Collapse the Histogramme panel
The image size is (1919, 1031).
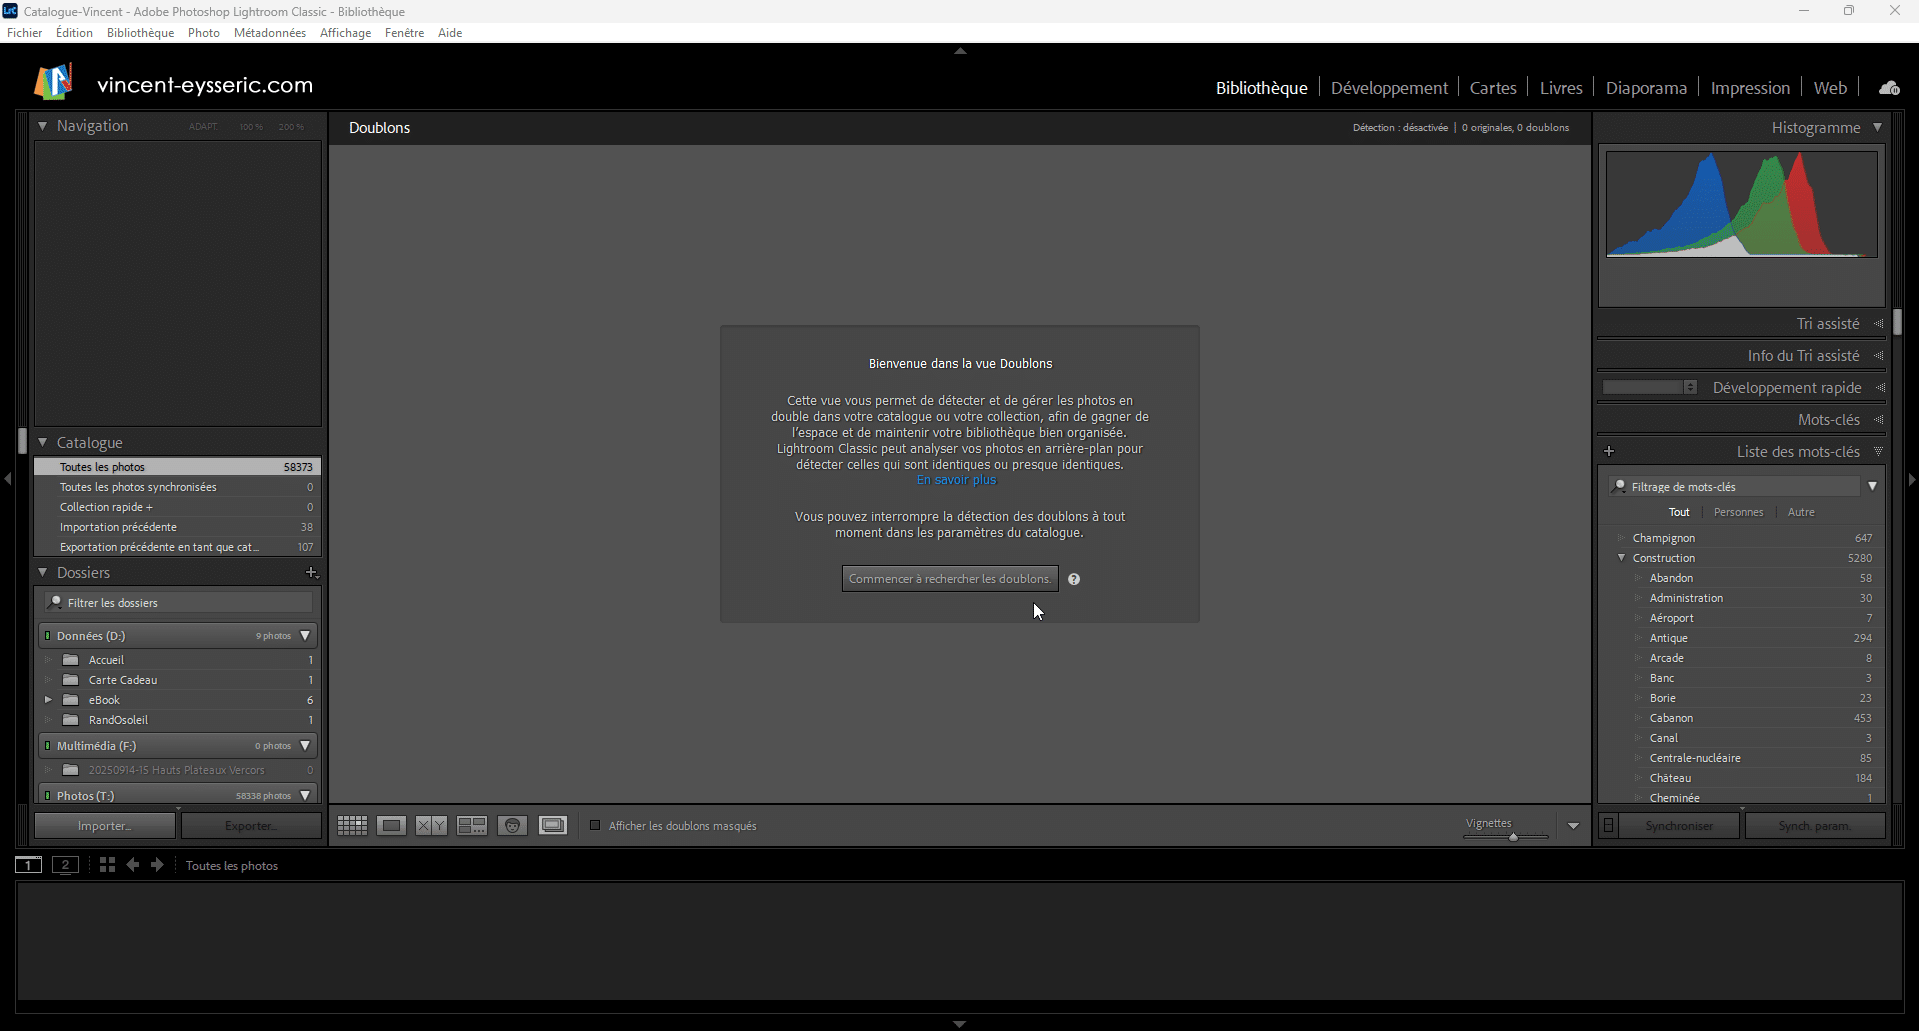[1878, 127]
